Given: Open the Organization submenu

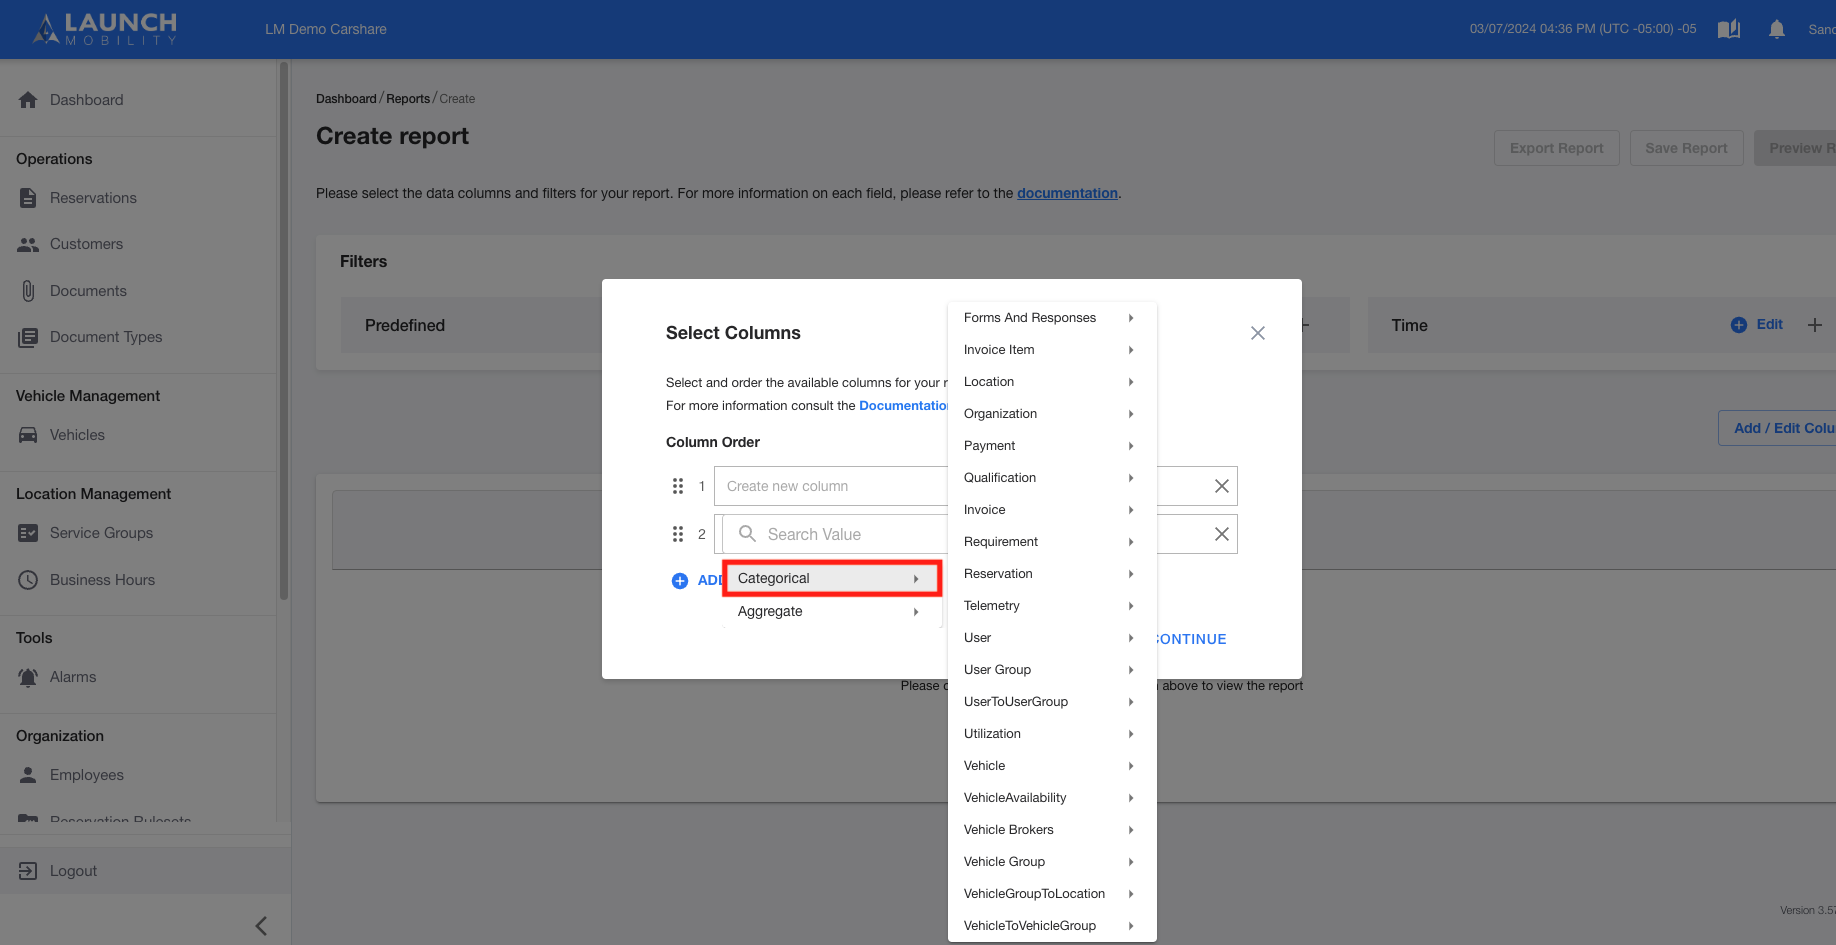Looking at the screenshot, I should coord(1052,414).
